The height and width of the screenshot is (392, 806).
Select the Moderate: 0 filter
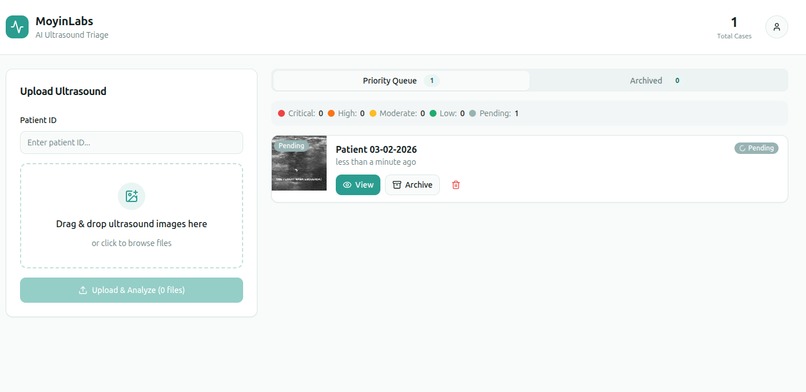397,113
